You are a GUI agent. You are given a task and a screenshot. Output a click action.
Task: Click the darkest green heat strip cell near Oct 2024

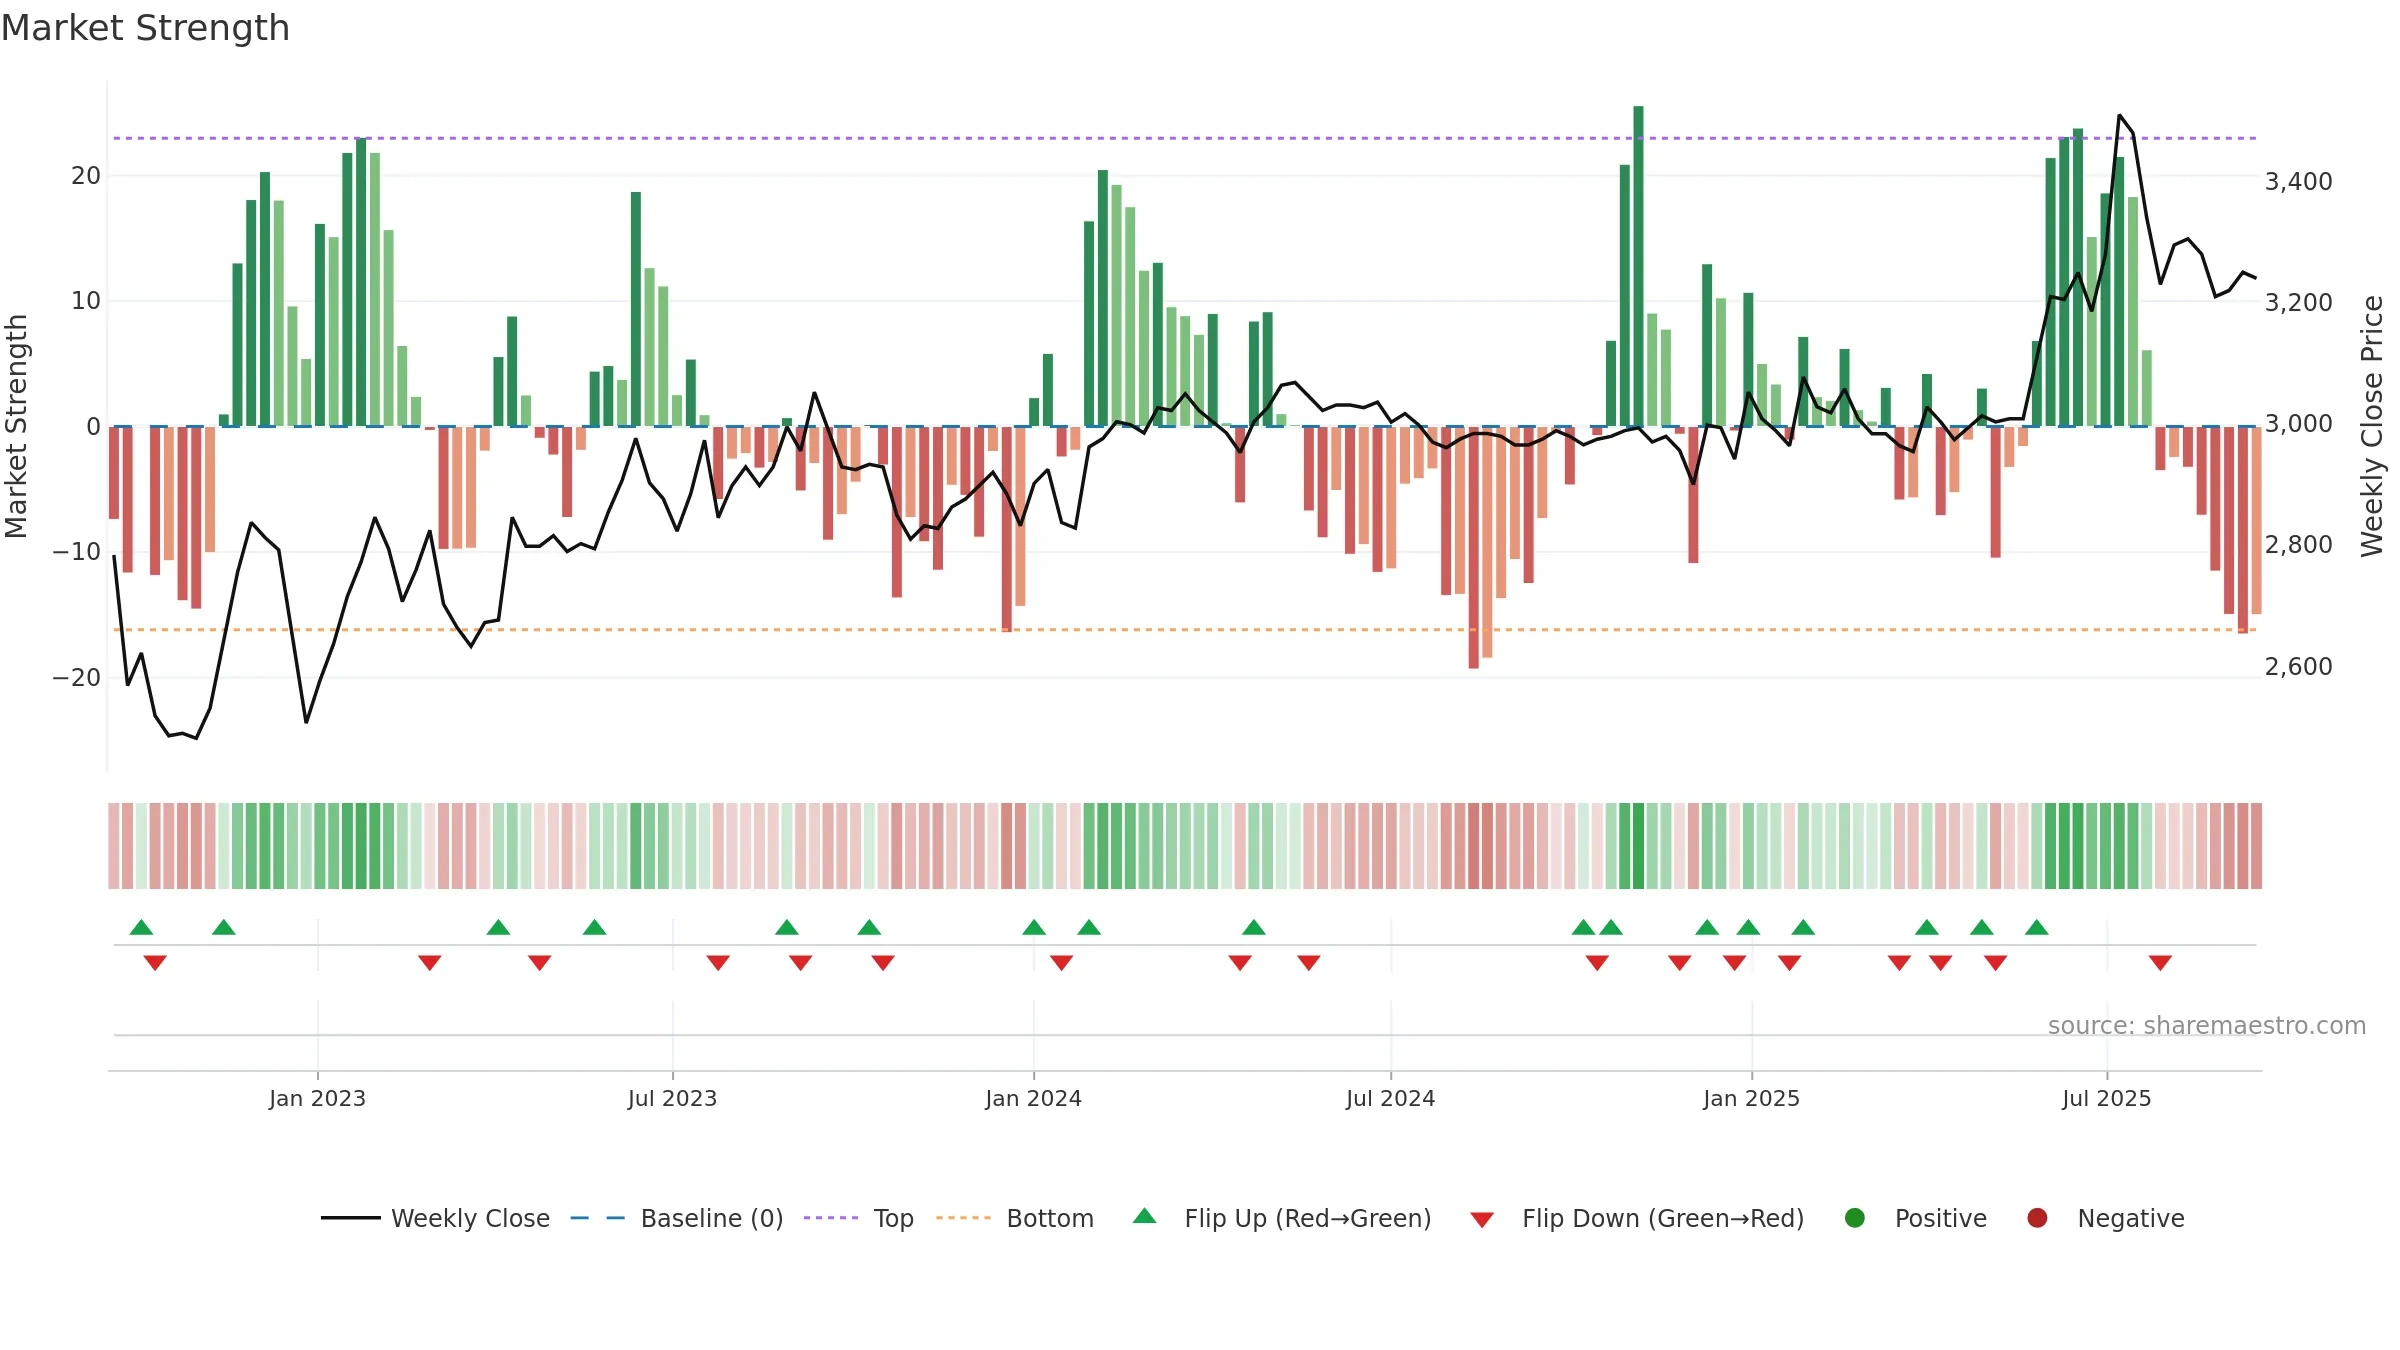[x=1638, y=846]
